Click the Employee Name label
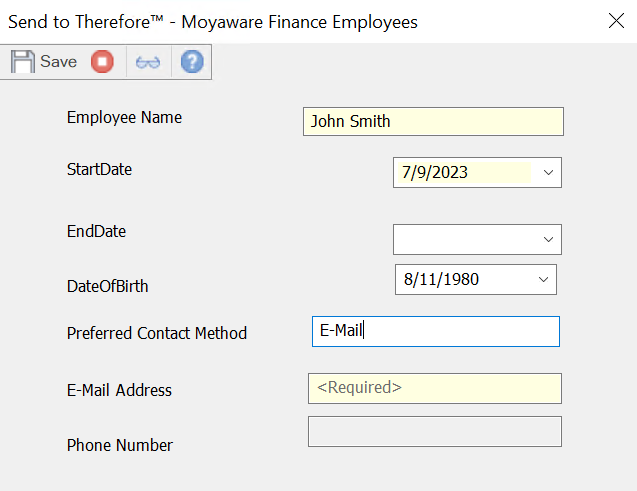This screenshot has height=491, width=637. click(124, 118)
